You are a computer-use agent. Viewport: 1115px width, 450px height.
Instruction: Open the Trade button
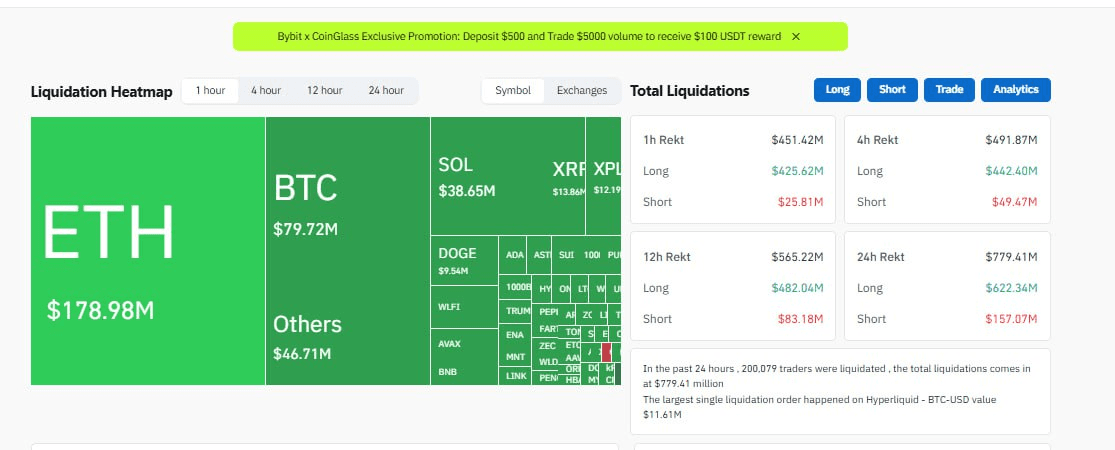click(x=949, y=90)
